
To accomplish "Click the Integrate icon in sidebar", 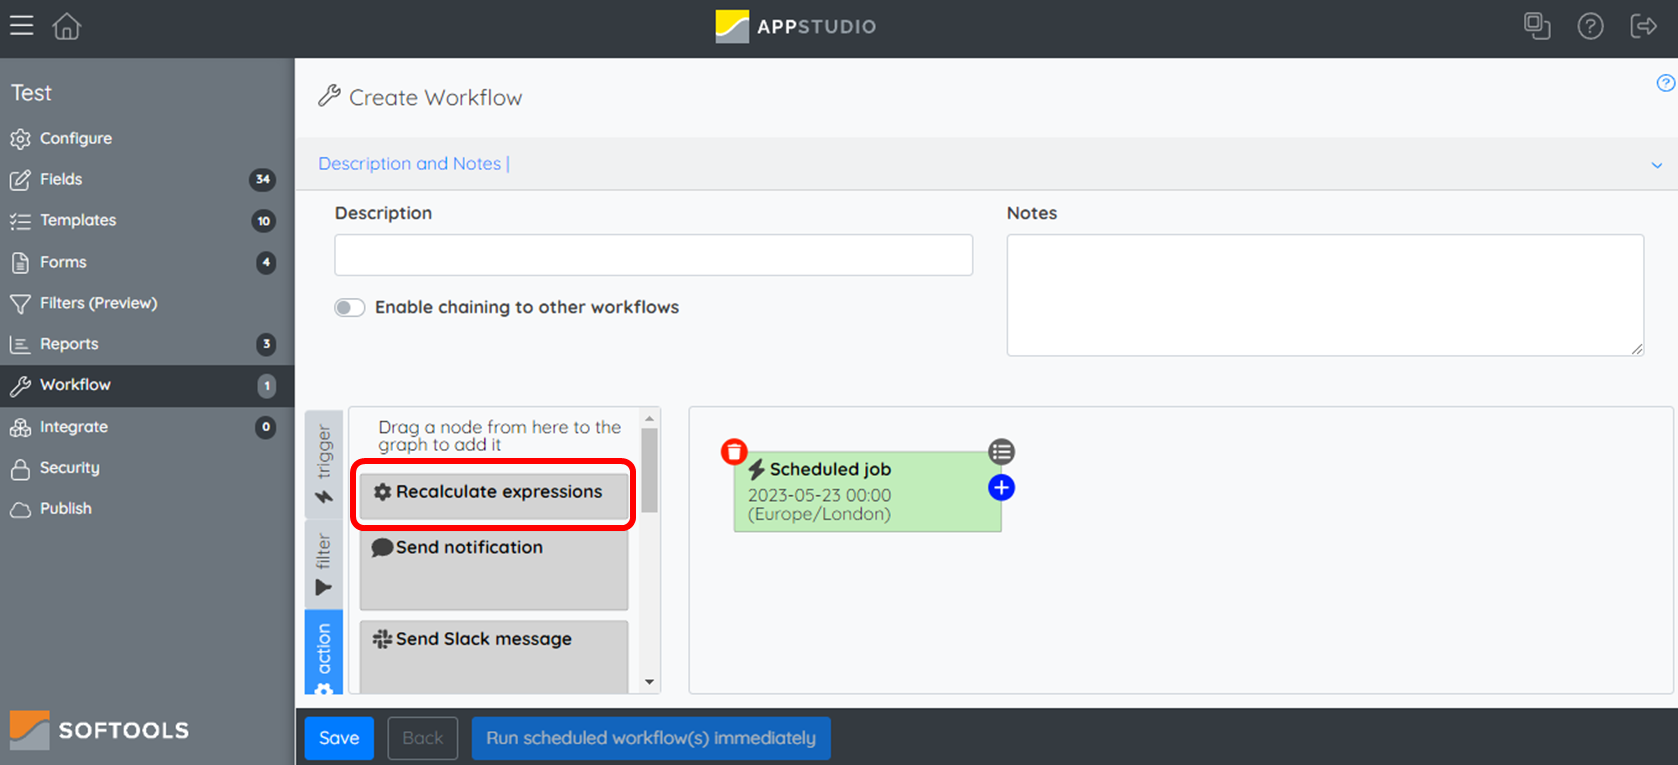I will (20, 428).
